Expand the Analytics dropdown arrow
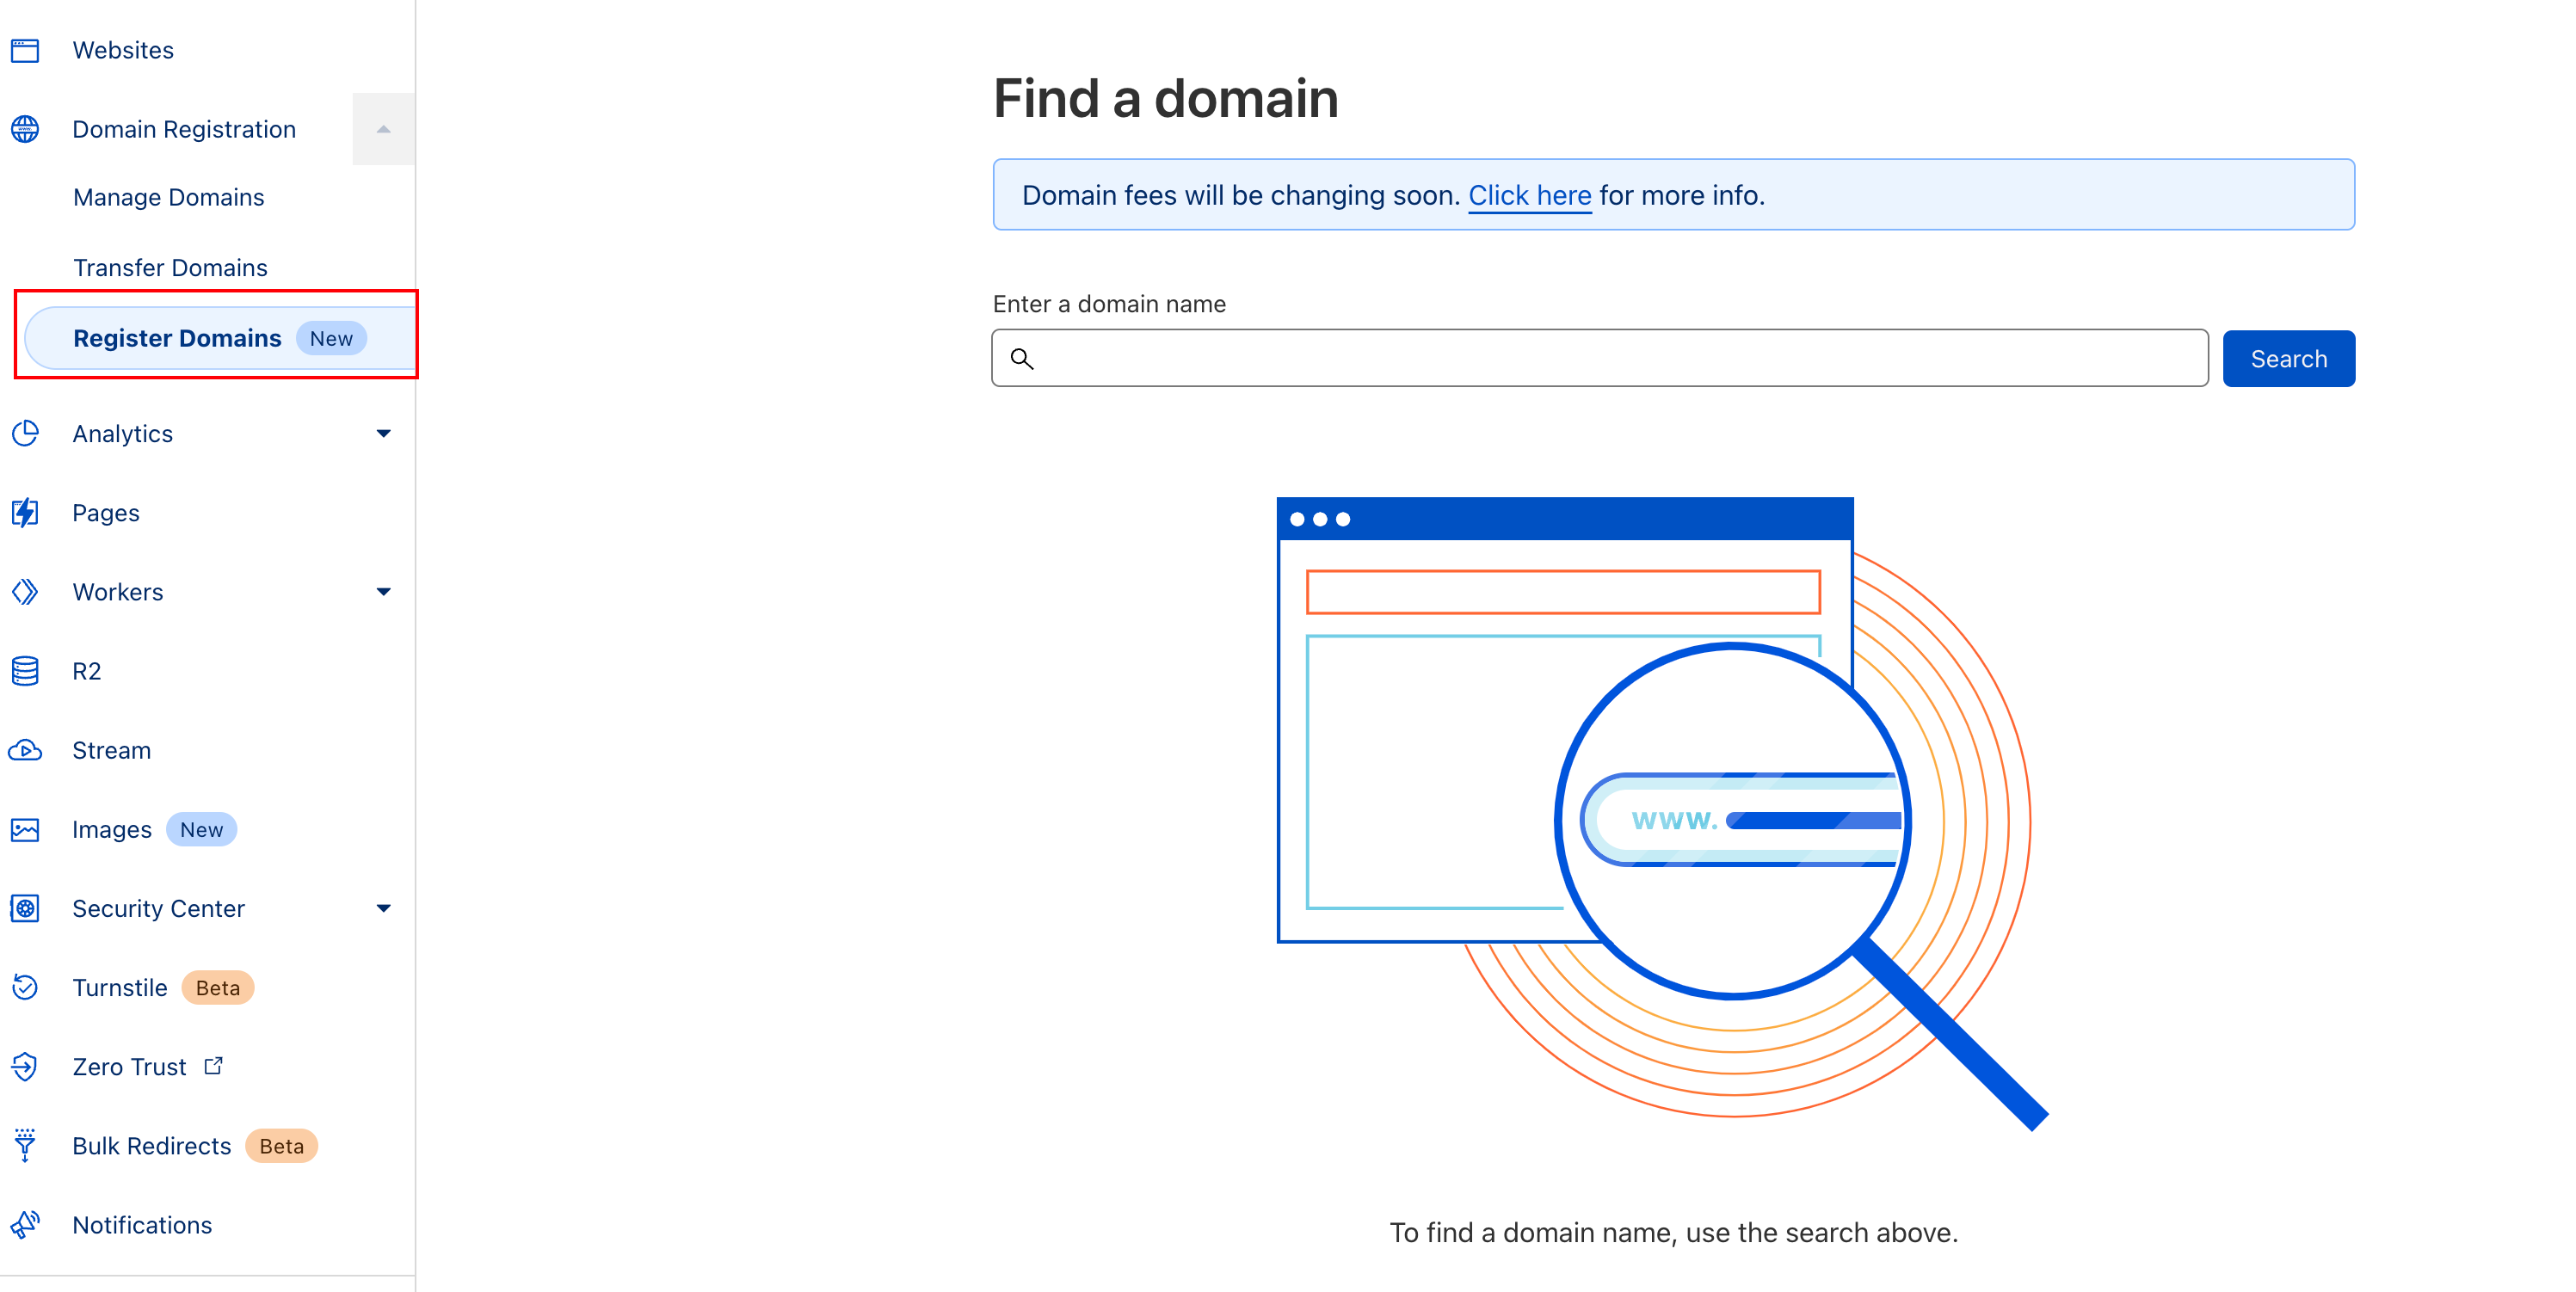The height and width of the screenshot is (1292, 2576). tap(383, 433)
